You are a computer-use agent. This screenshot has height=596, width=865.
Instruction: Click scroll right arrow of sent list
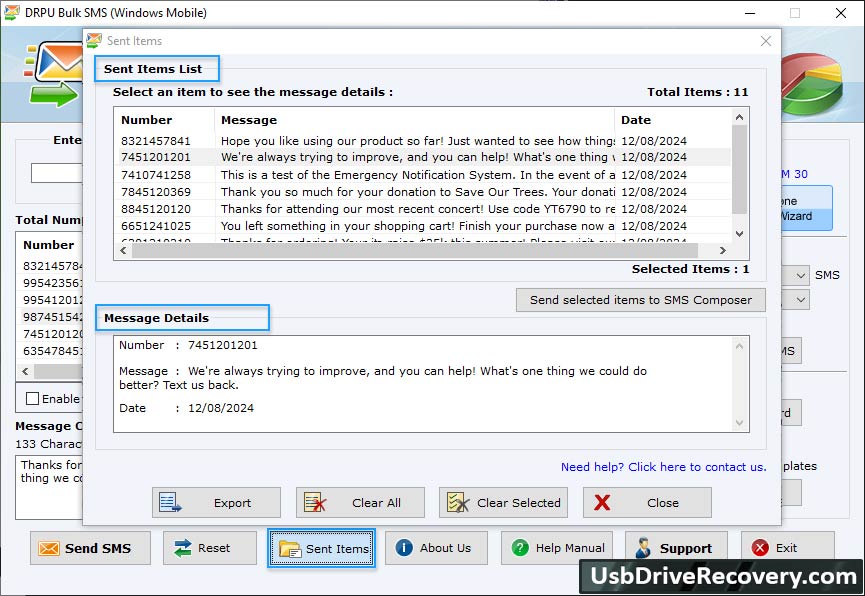[723, 251]
